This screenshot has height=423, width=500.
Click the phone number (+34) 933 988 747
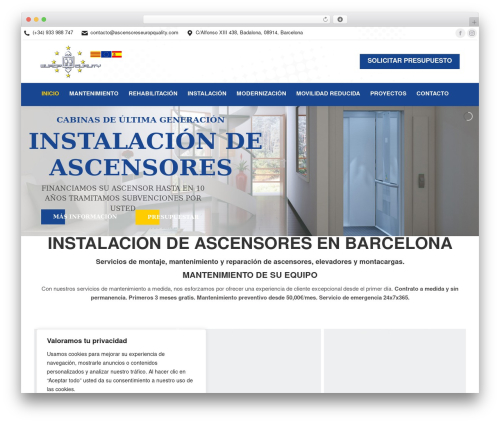point(53,33)
